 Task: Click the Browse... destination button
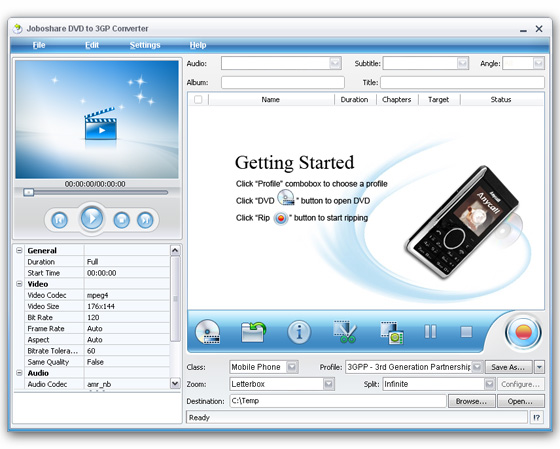471,401
